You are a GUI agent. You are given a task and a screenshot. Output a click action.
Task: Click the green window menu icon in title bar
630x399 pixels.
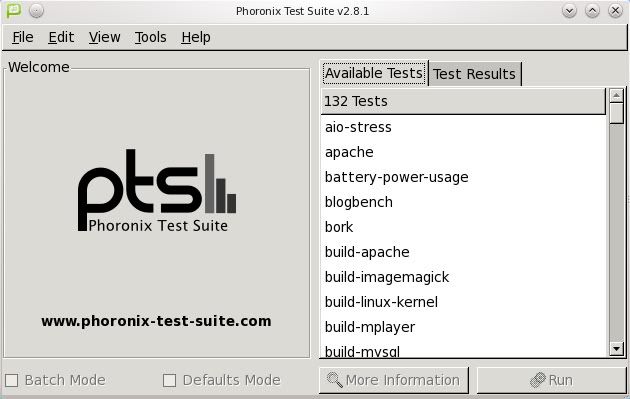[x=14, y=10]
